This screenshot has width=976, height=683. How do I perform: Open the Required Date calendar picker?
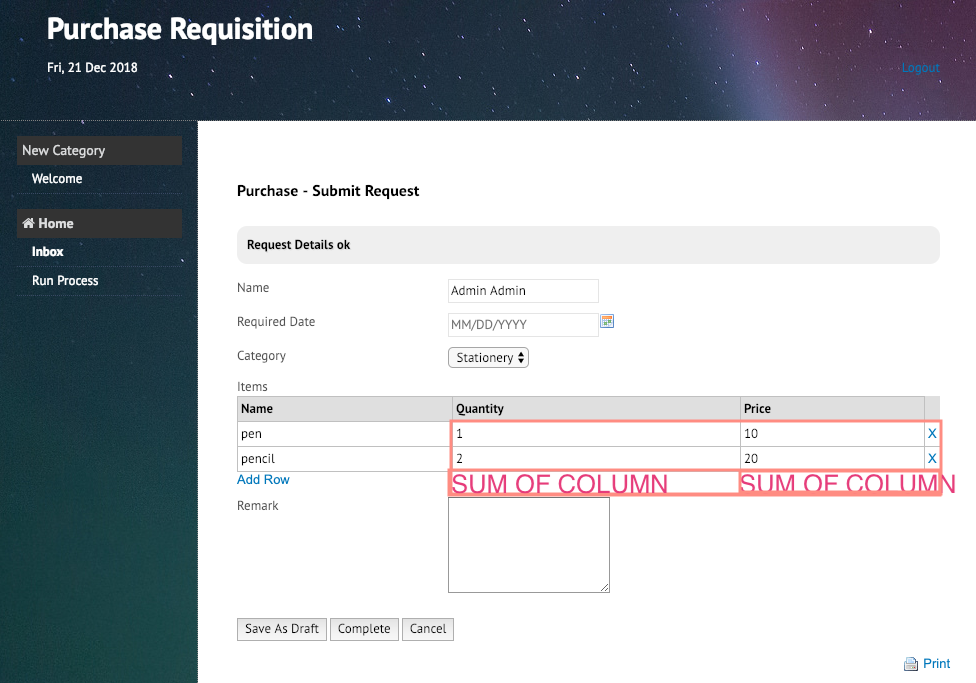click(606, 321)
